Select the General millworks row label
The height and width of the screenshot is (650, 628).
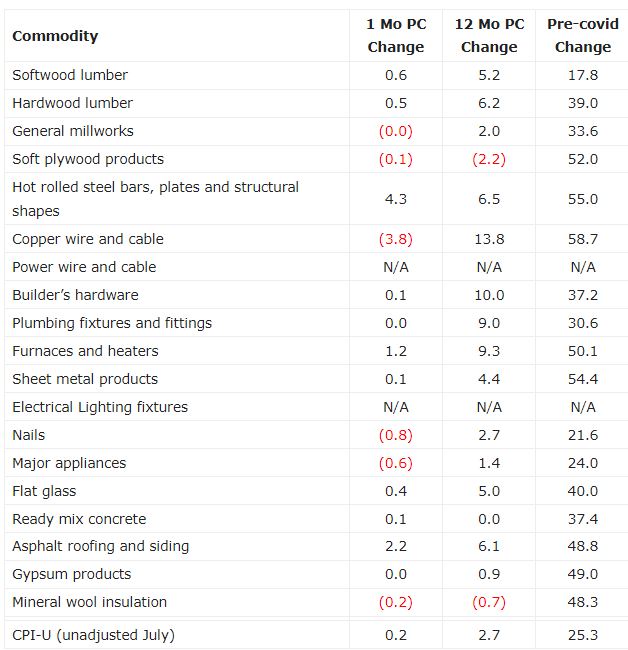(x=72, y=131)
